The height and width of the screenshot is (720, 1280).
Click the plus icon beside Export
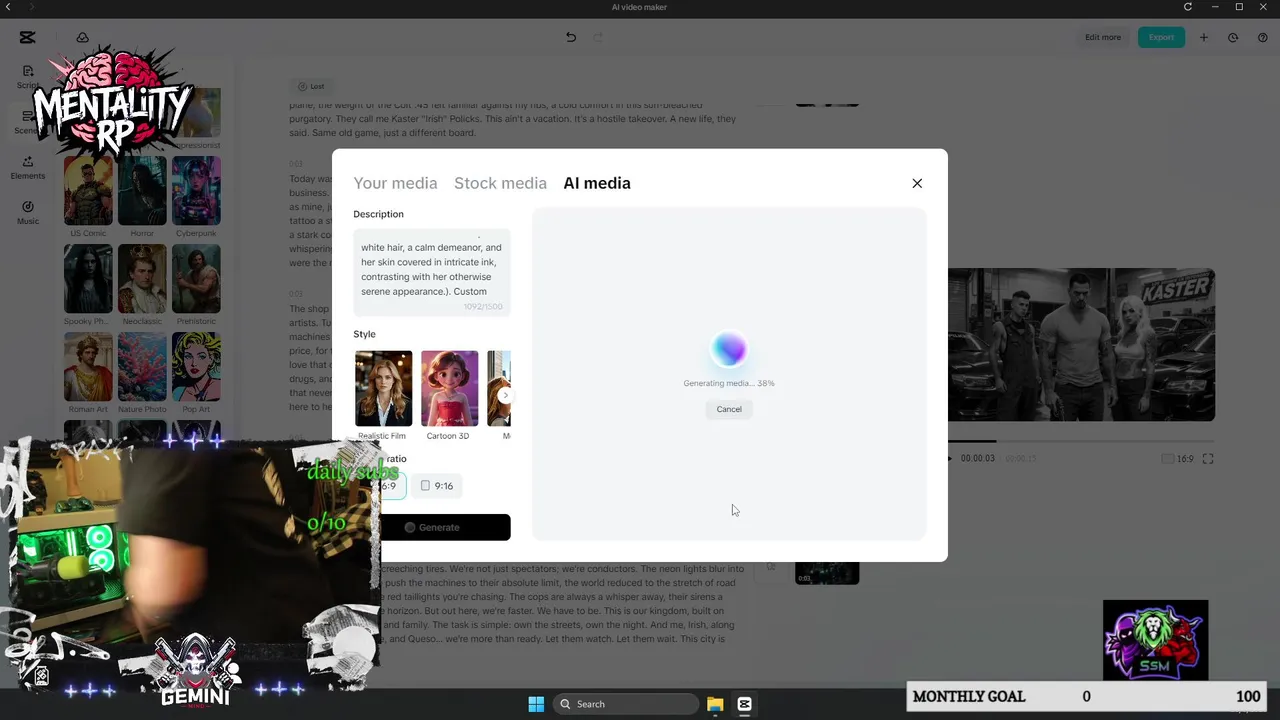click(x=1204, y=37)
